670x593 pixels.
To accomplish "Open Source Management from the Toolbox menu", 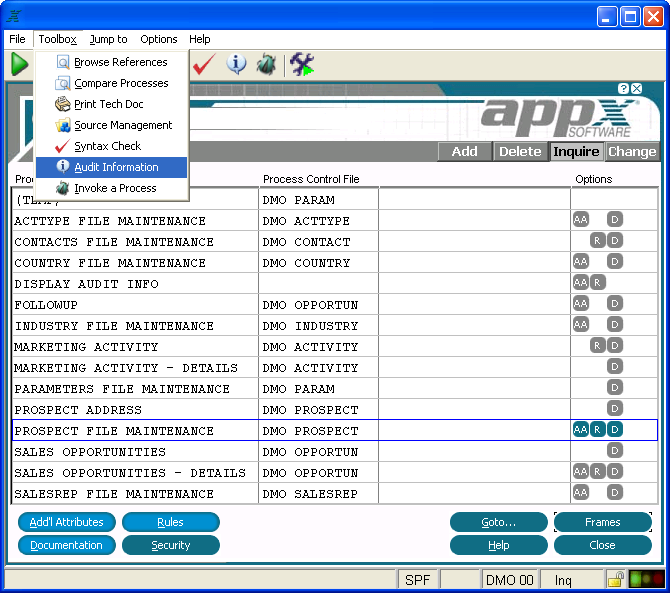I will point(112,125).
